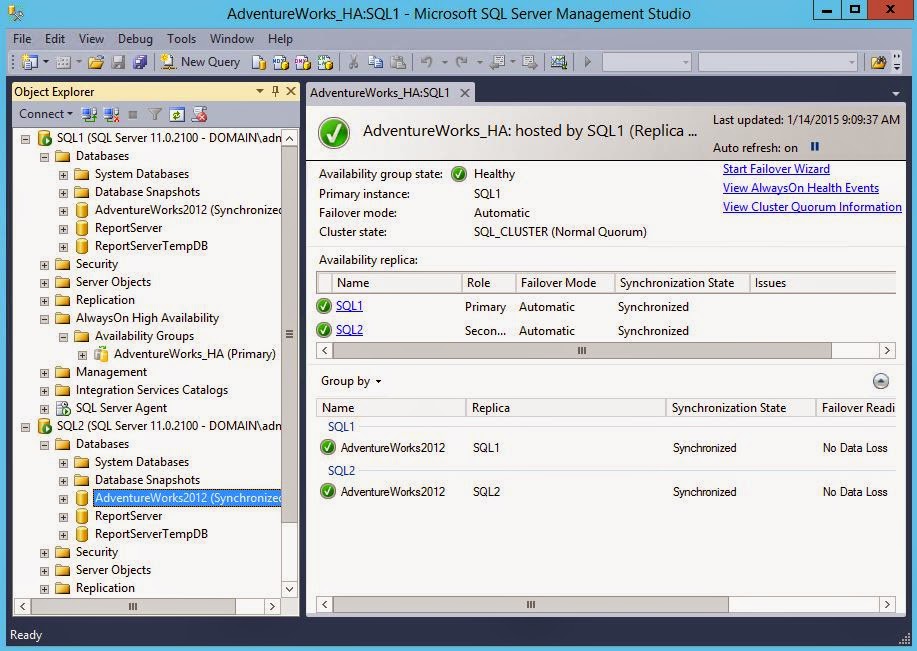Click the Save All icon
The image size is (917, 651).
(140, 61)
